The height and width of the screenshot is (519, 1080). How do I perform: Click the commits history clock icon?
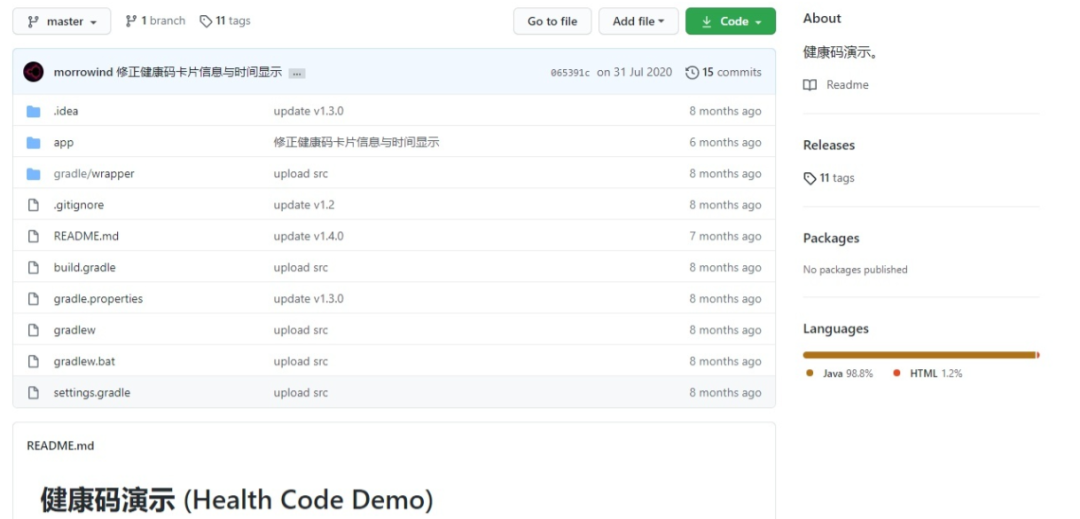point(692,72)
